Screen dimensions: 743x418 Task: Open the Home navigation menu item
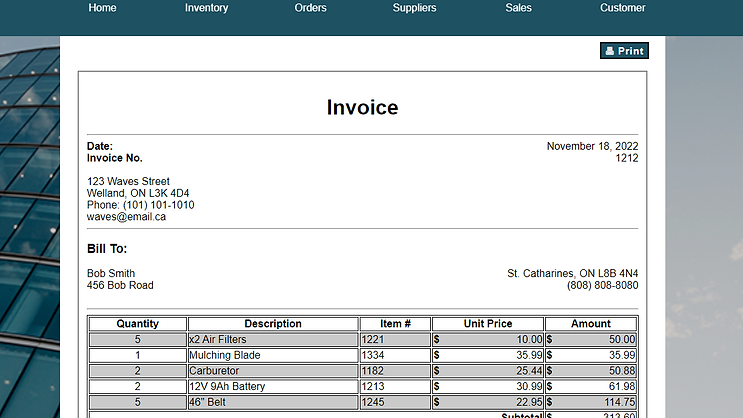pos(102,8)
